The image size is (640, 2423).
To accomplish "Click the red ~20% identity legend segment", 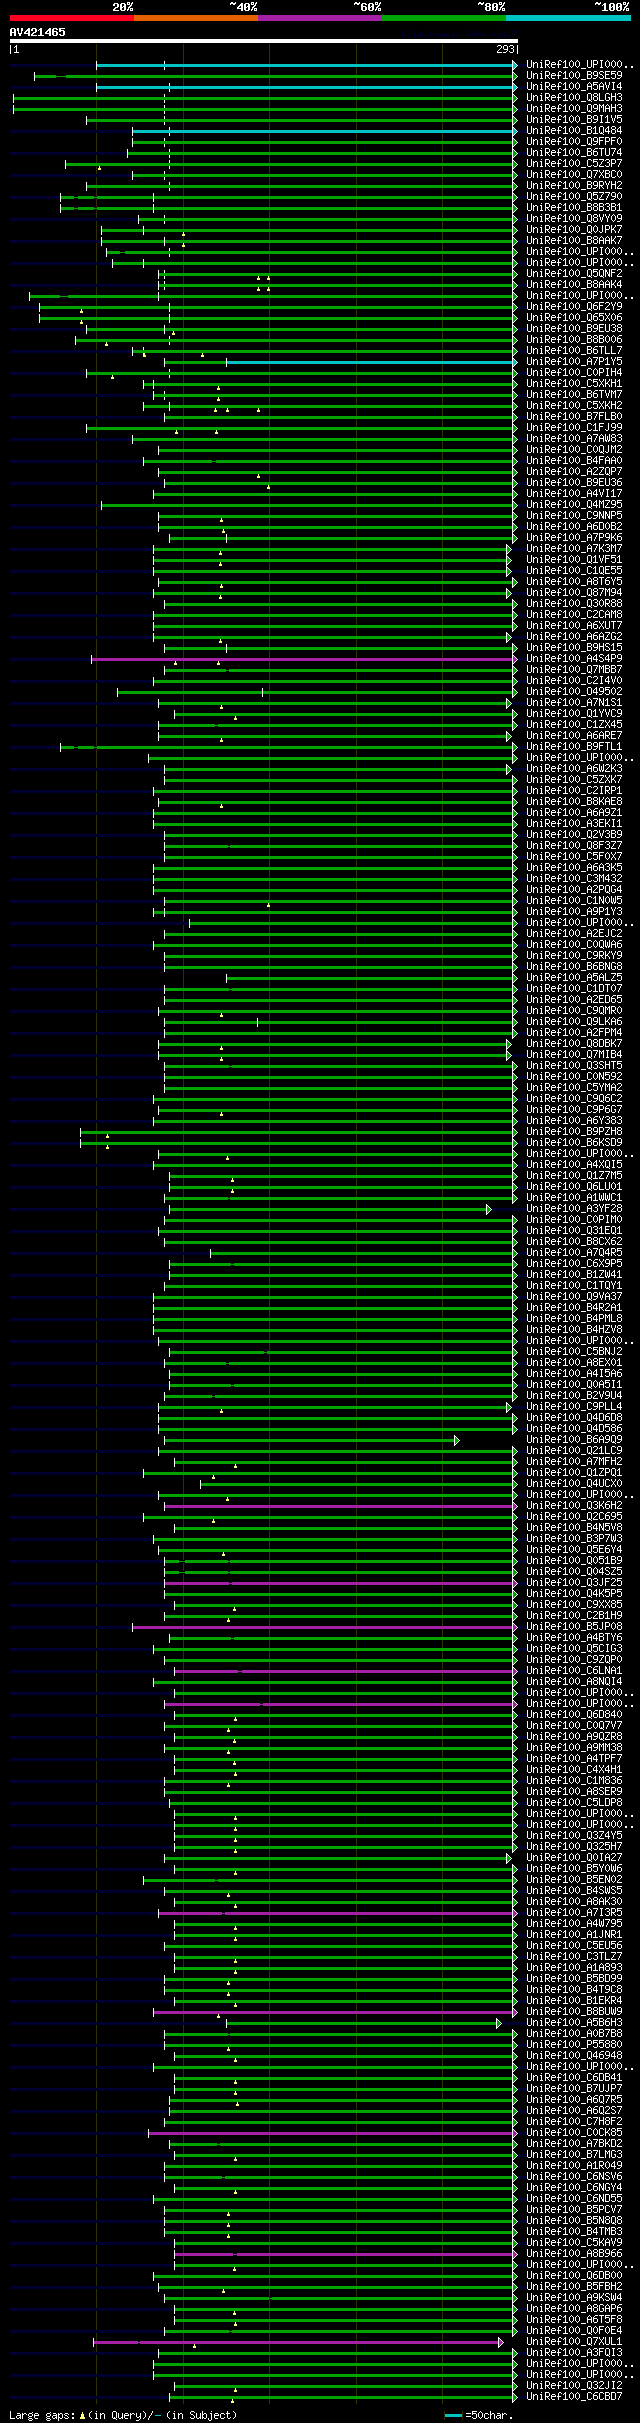I will click(x=71, y=18).
